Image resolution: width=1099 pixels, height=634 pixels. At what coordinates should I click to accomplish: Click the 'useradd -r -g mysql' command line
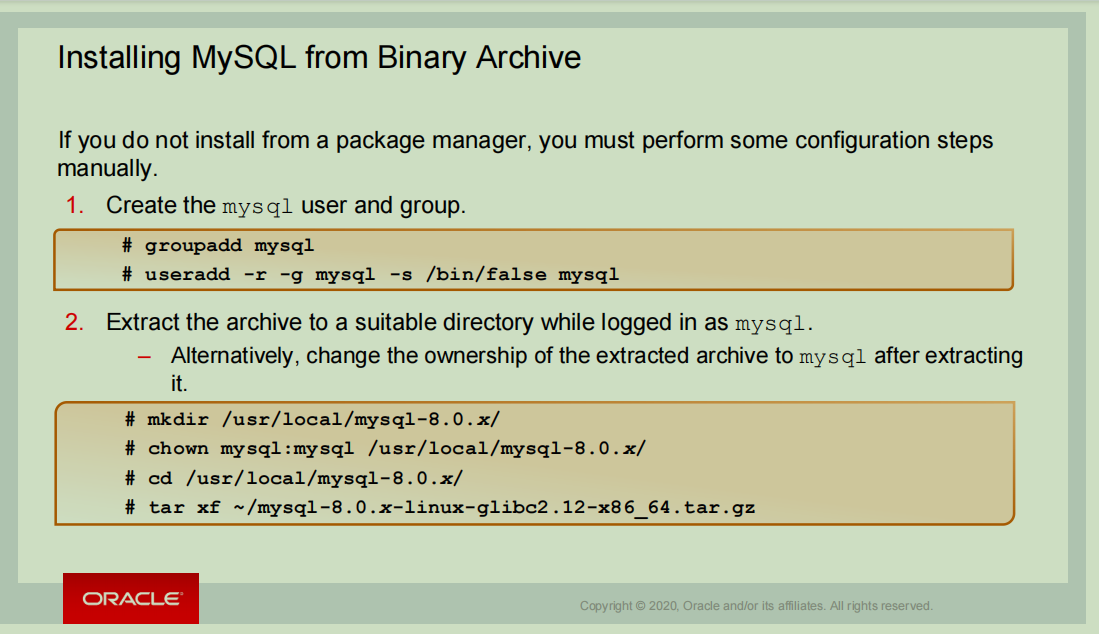pyautogui.click(x=371, y=275)
